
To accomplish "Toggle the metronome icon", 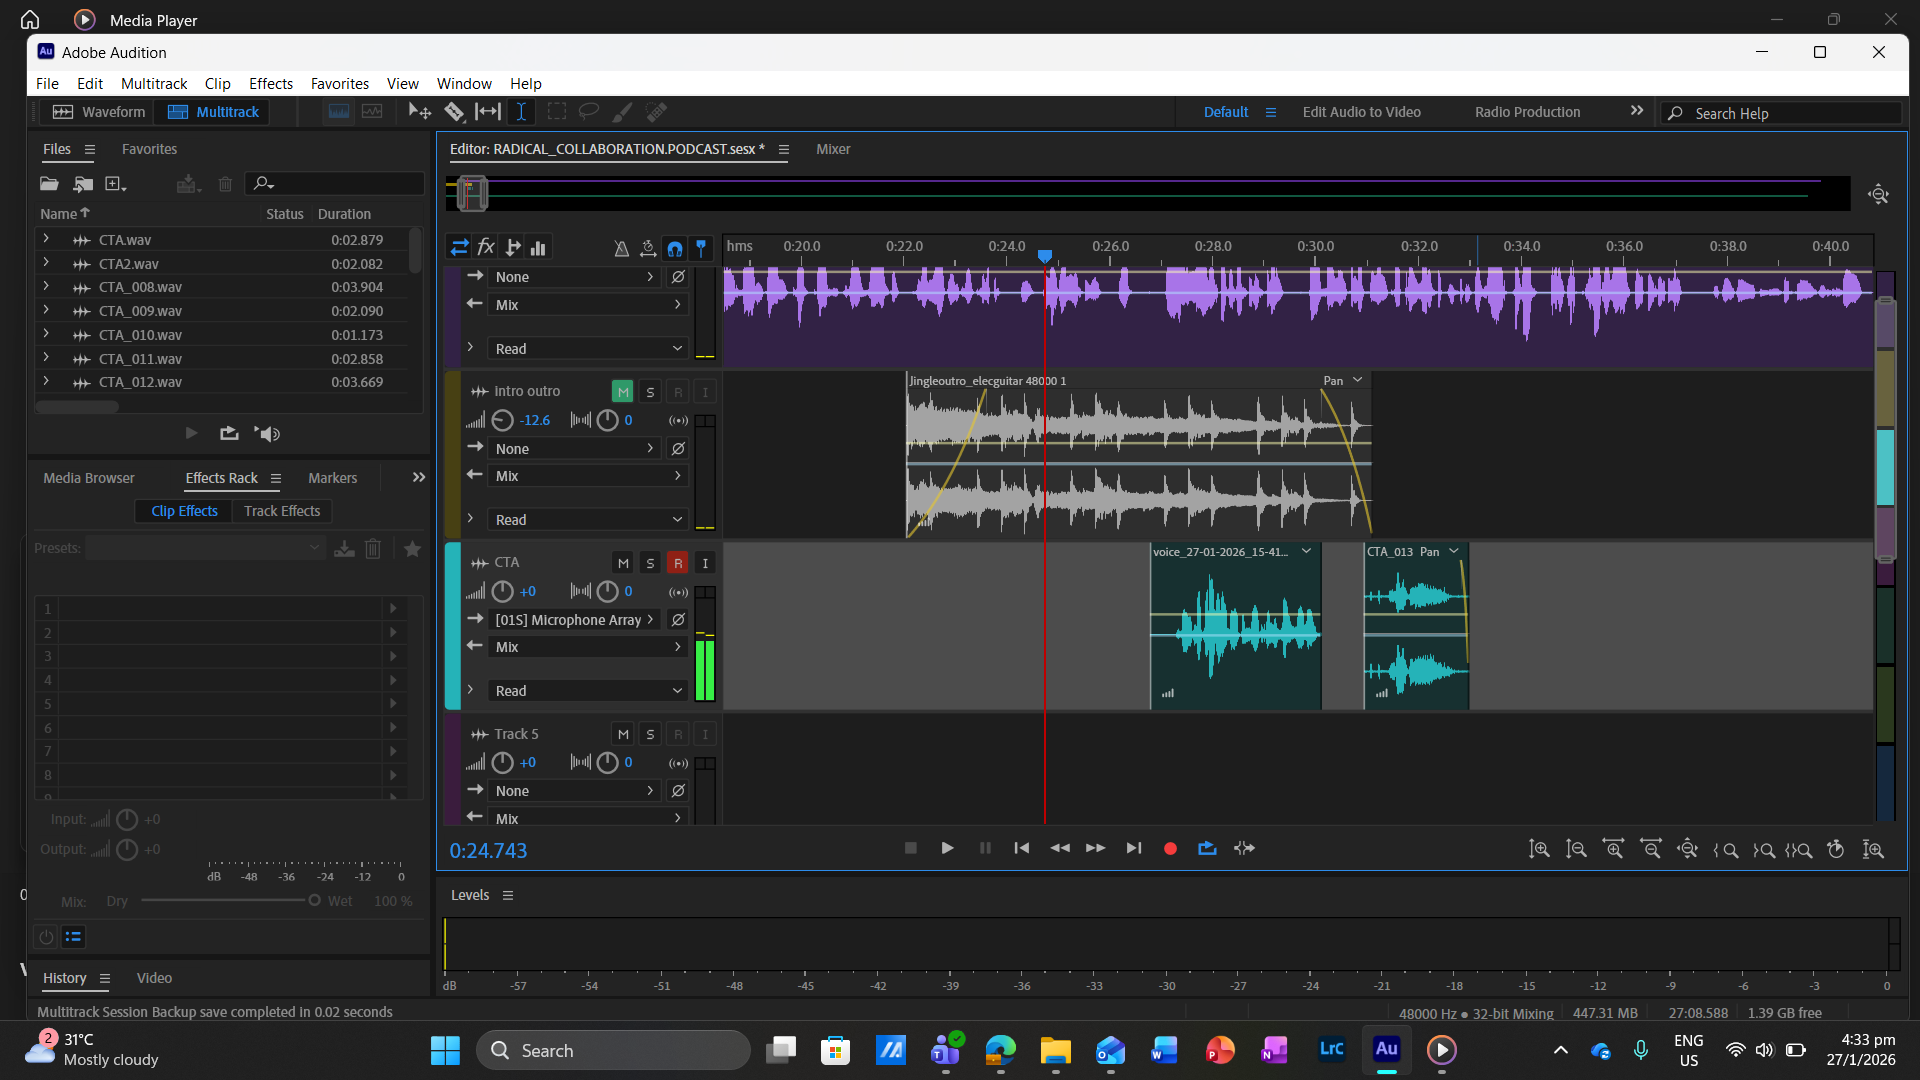I will click(x=621, y=248).
